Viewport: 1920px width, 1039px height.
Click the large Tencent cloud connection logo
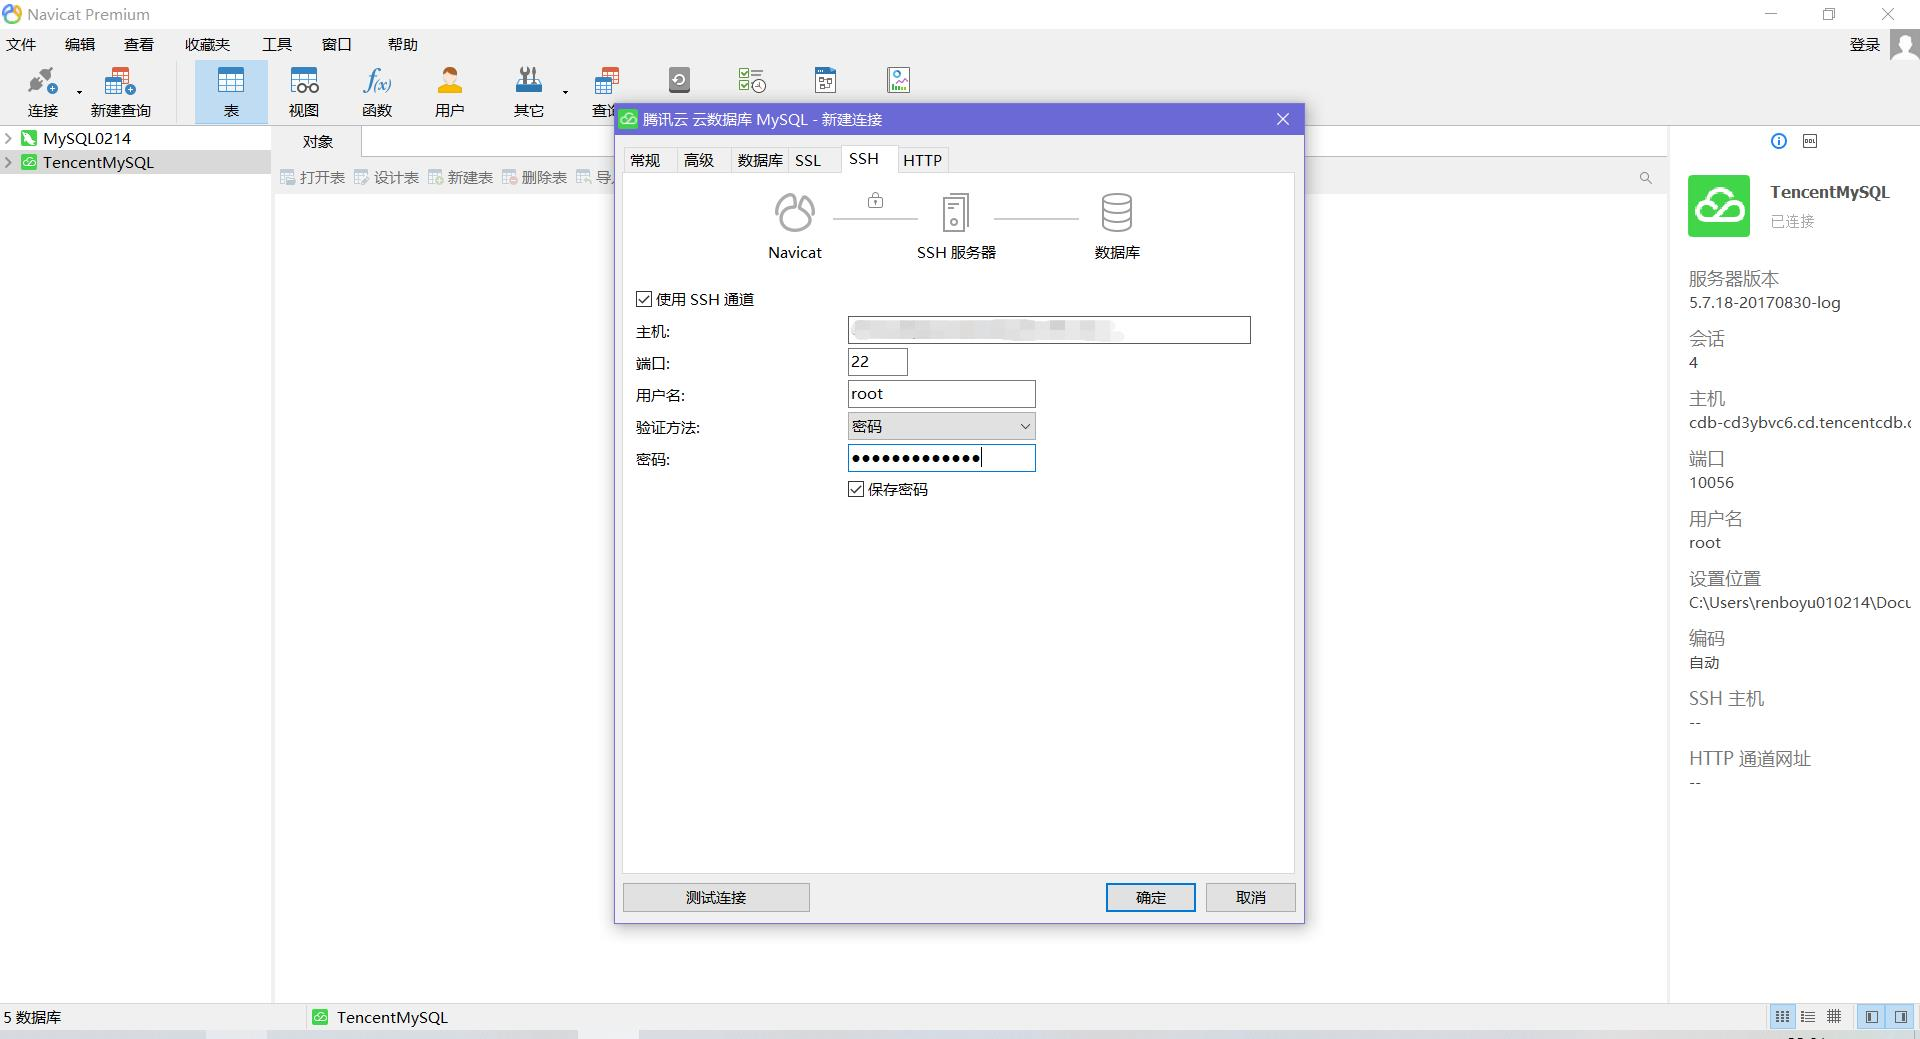click(1719, 206)
